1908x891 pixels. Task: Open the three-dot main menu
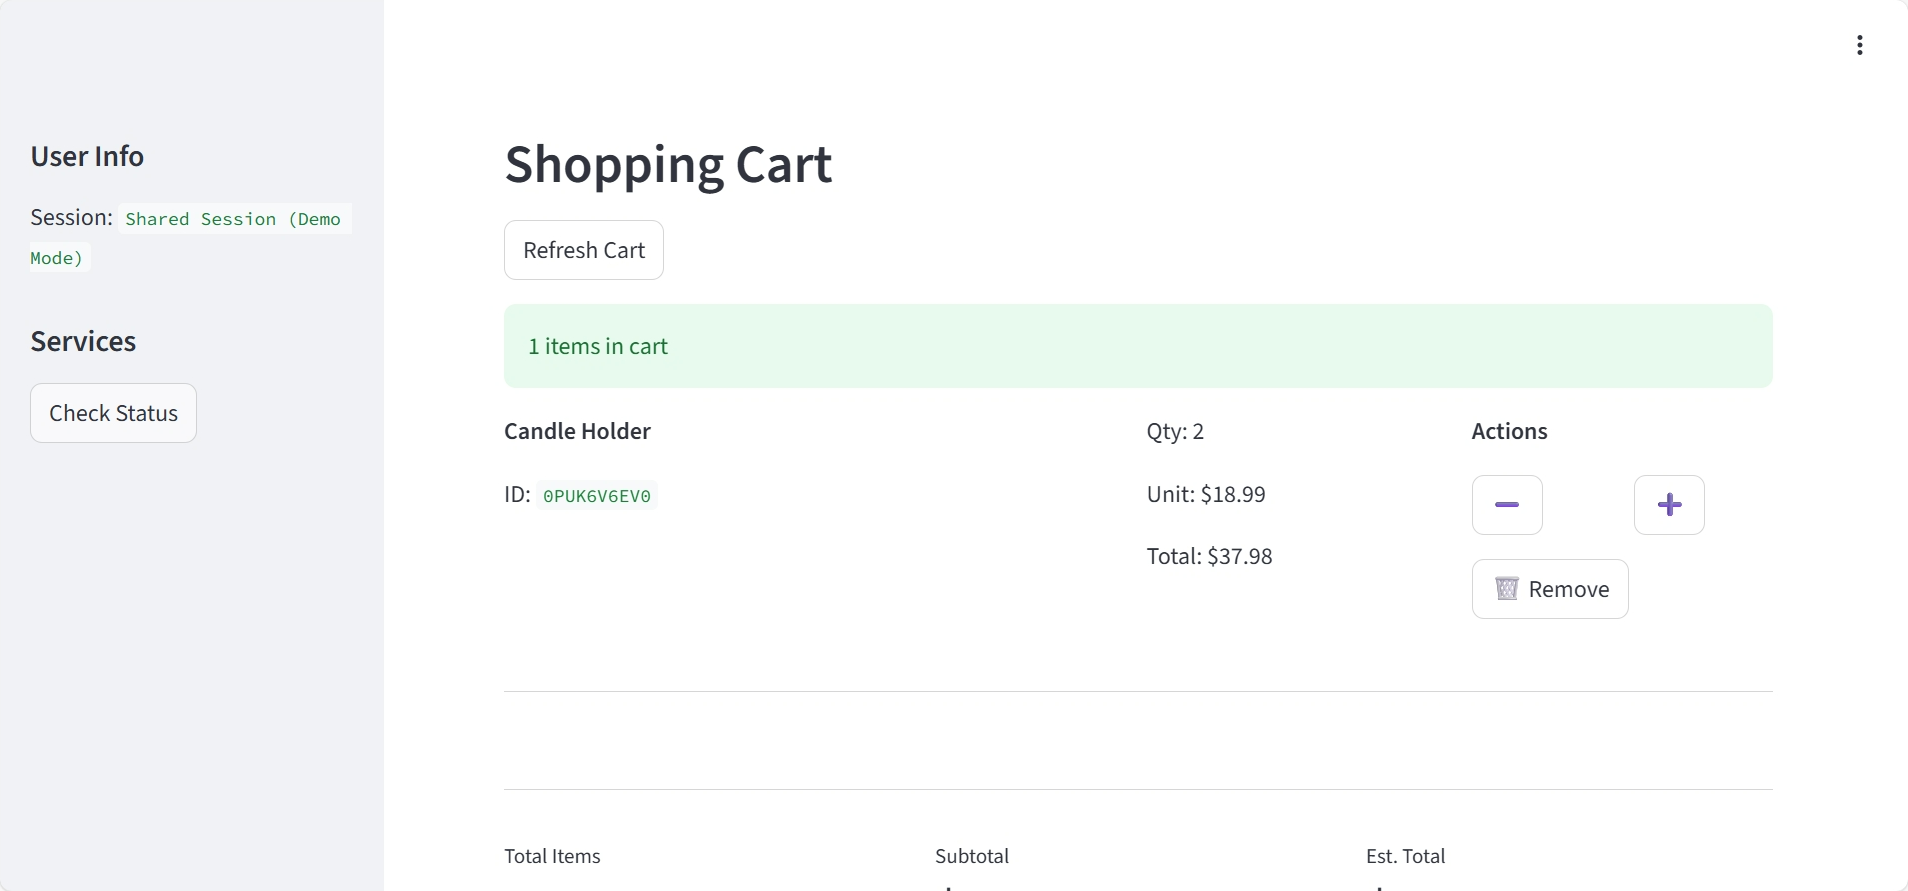(x=1859, y=45)
